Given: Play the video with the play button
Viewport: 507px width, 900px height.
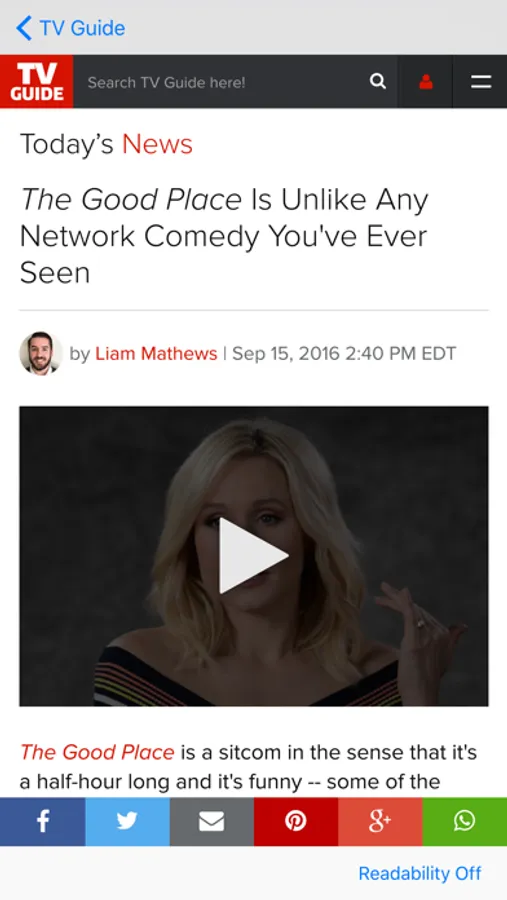Looking at the screenshot, I should click(253, 556).
